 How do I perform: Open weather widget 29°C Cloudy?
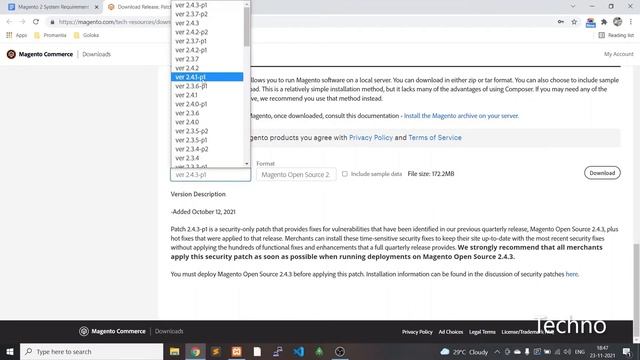click(464, 352)
